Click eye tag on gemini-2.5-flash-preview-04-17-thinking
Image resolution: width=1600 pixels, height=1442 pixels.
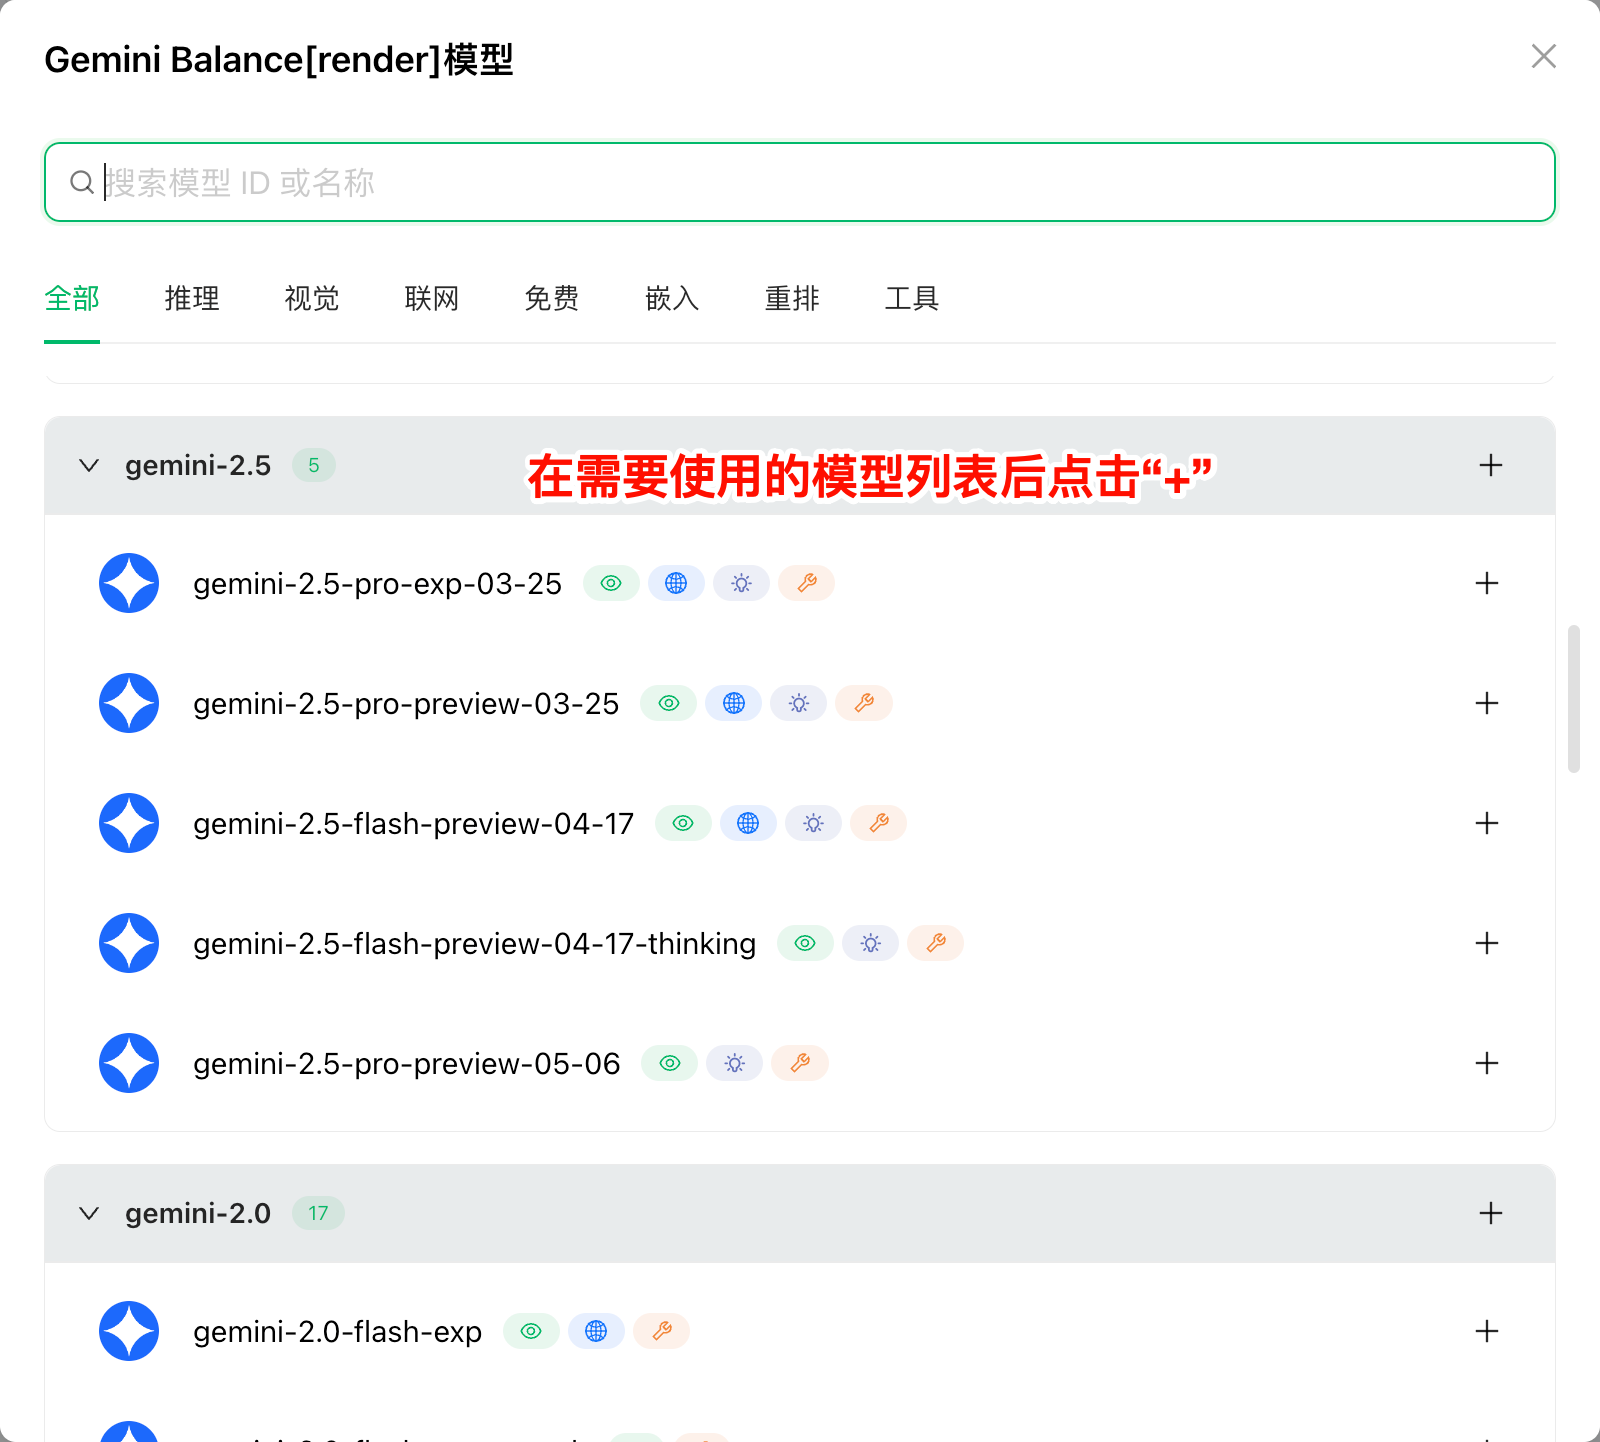(x=805, y=943)
